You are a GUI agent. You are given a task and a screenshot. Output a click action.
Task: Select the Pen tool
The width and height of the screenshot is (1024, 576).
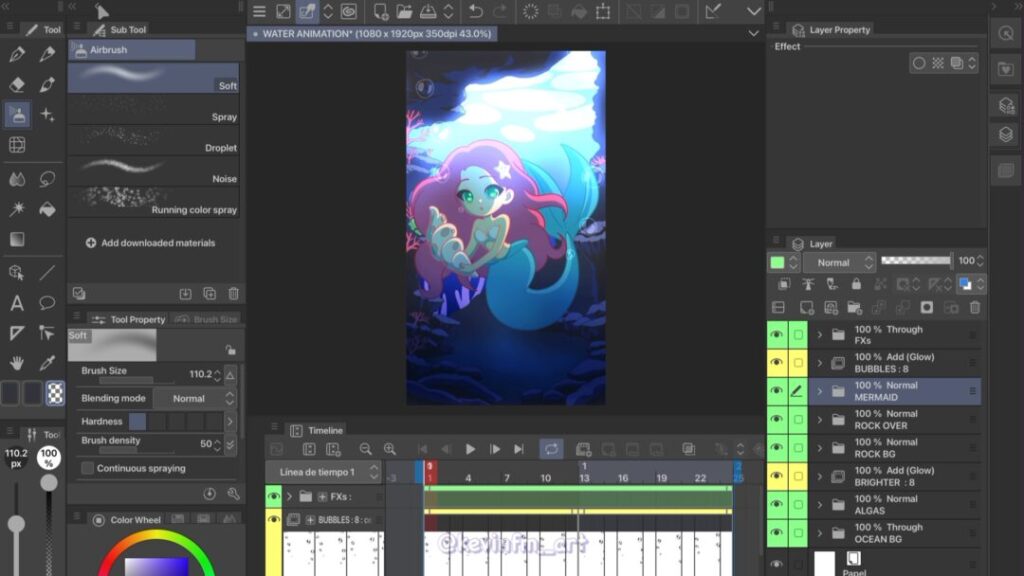click(x=18, y=54)
